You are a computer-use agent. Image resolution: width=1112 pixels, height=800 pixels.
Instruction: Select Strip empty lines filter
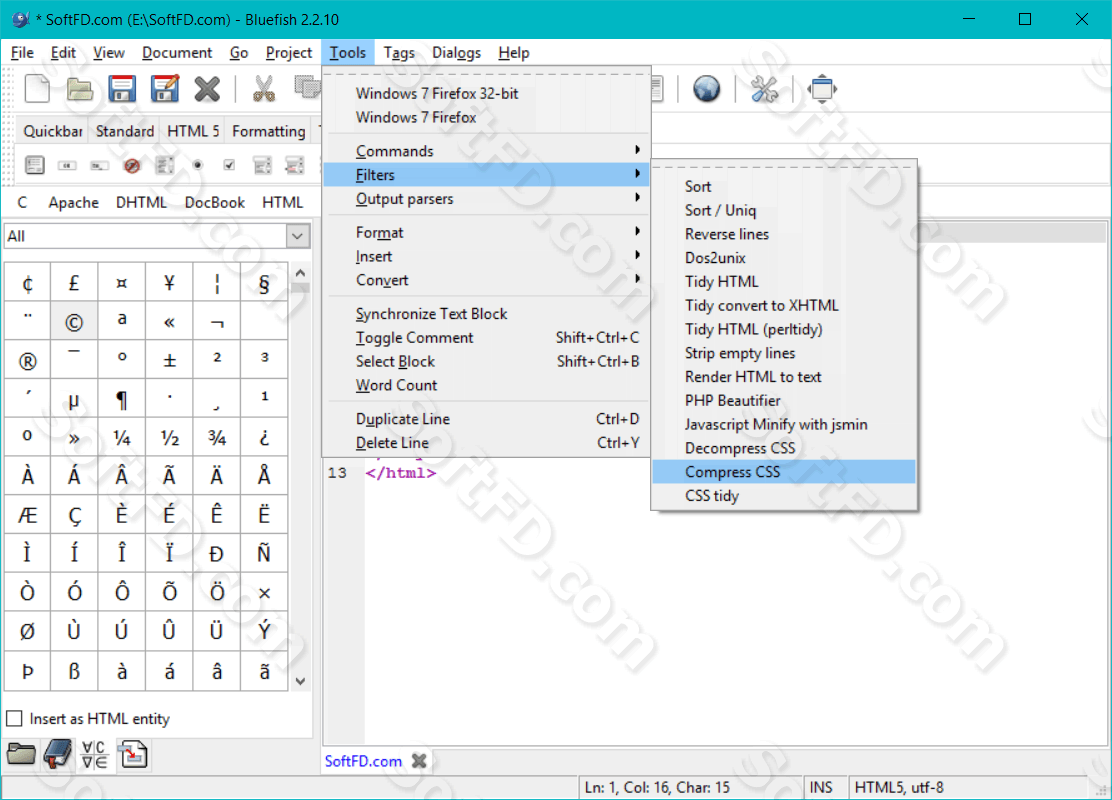(784, 353)
